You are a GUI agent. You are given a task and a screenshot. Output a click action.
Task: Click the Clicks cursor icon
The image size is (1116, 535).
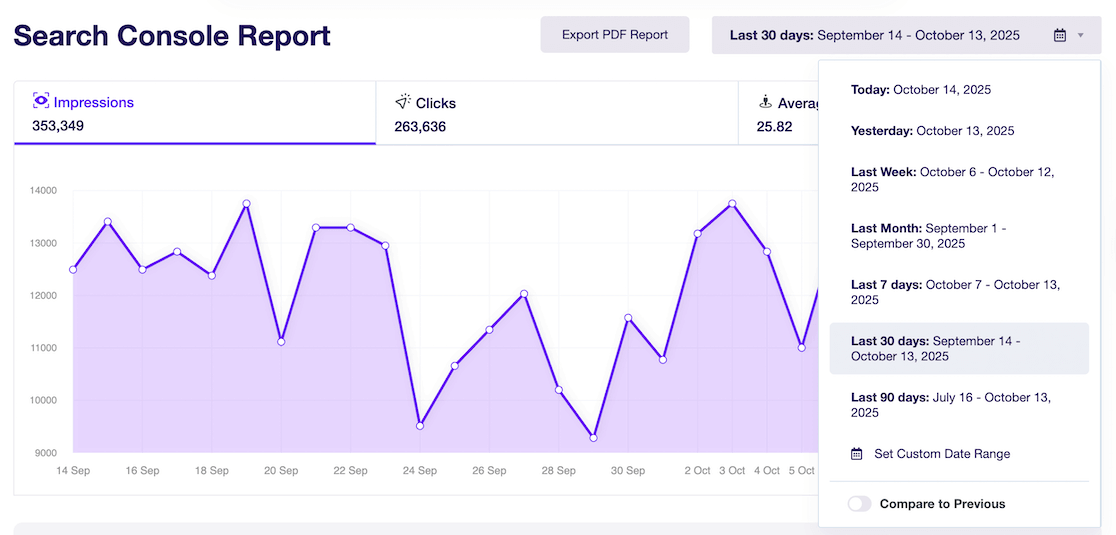coord(403,102)
